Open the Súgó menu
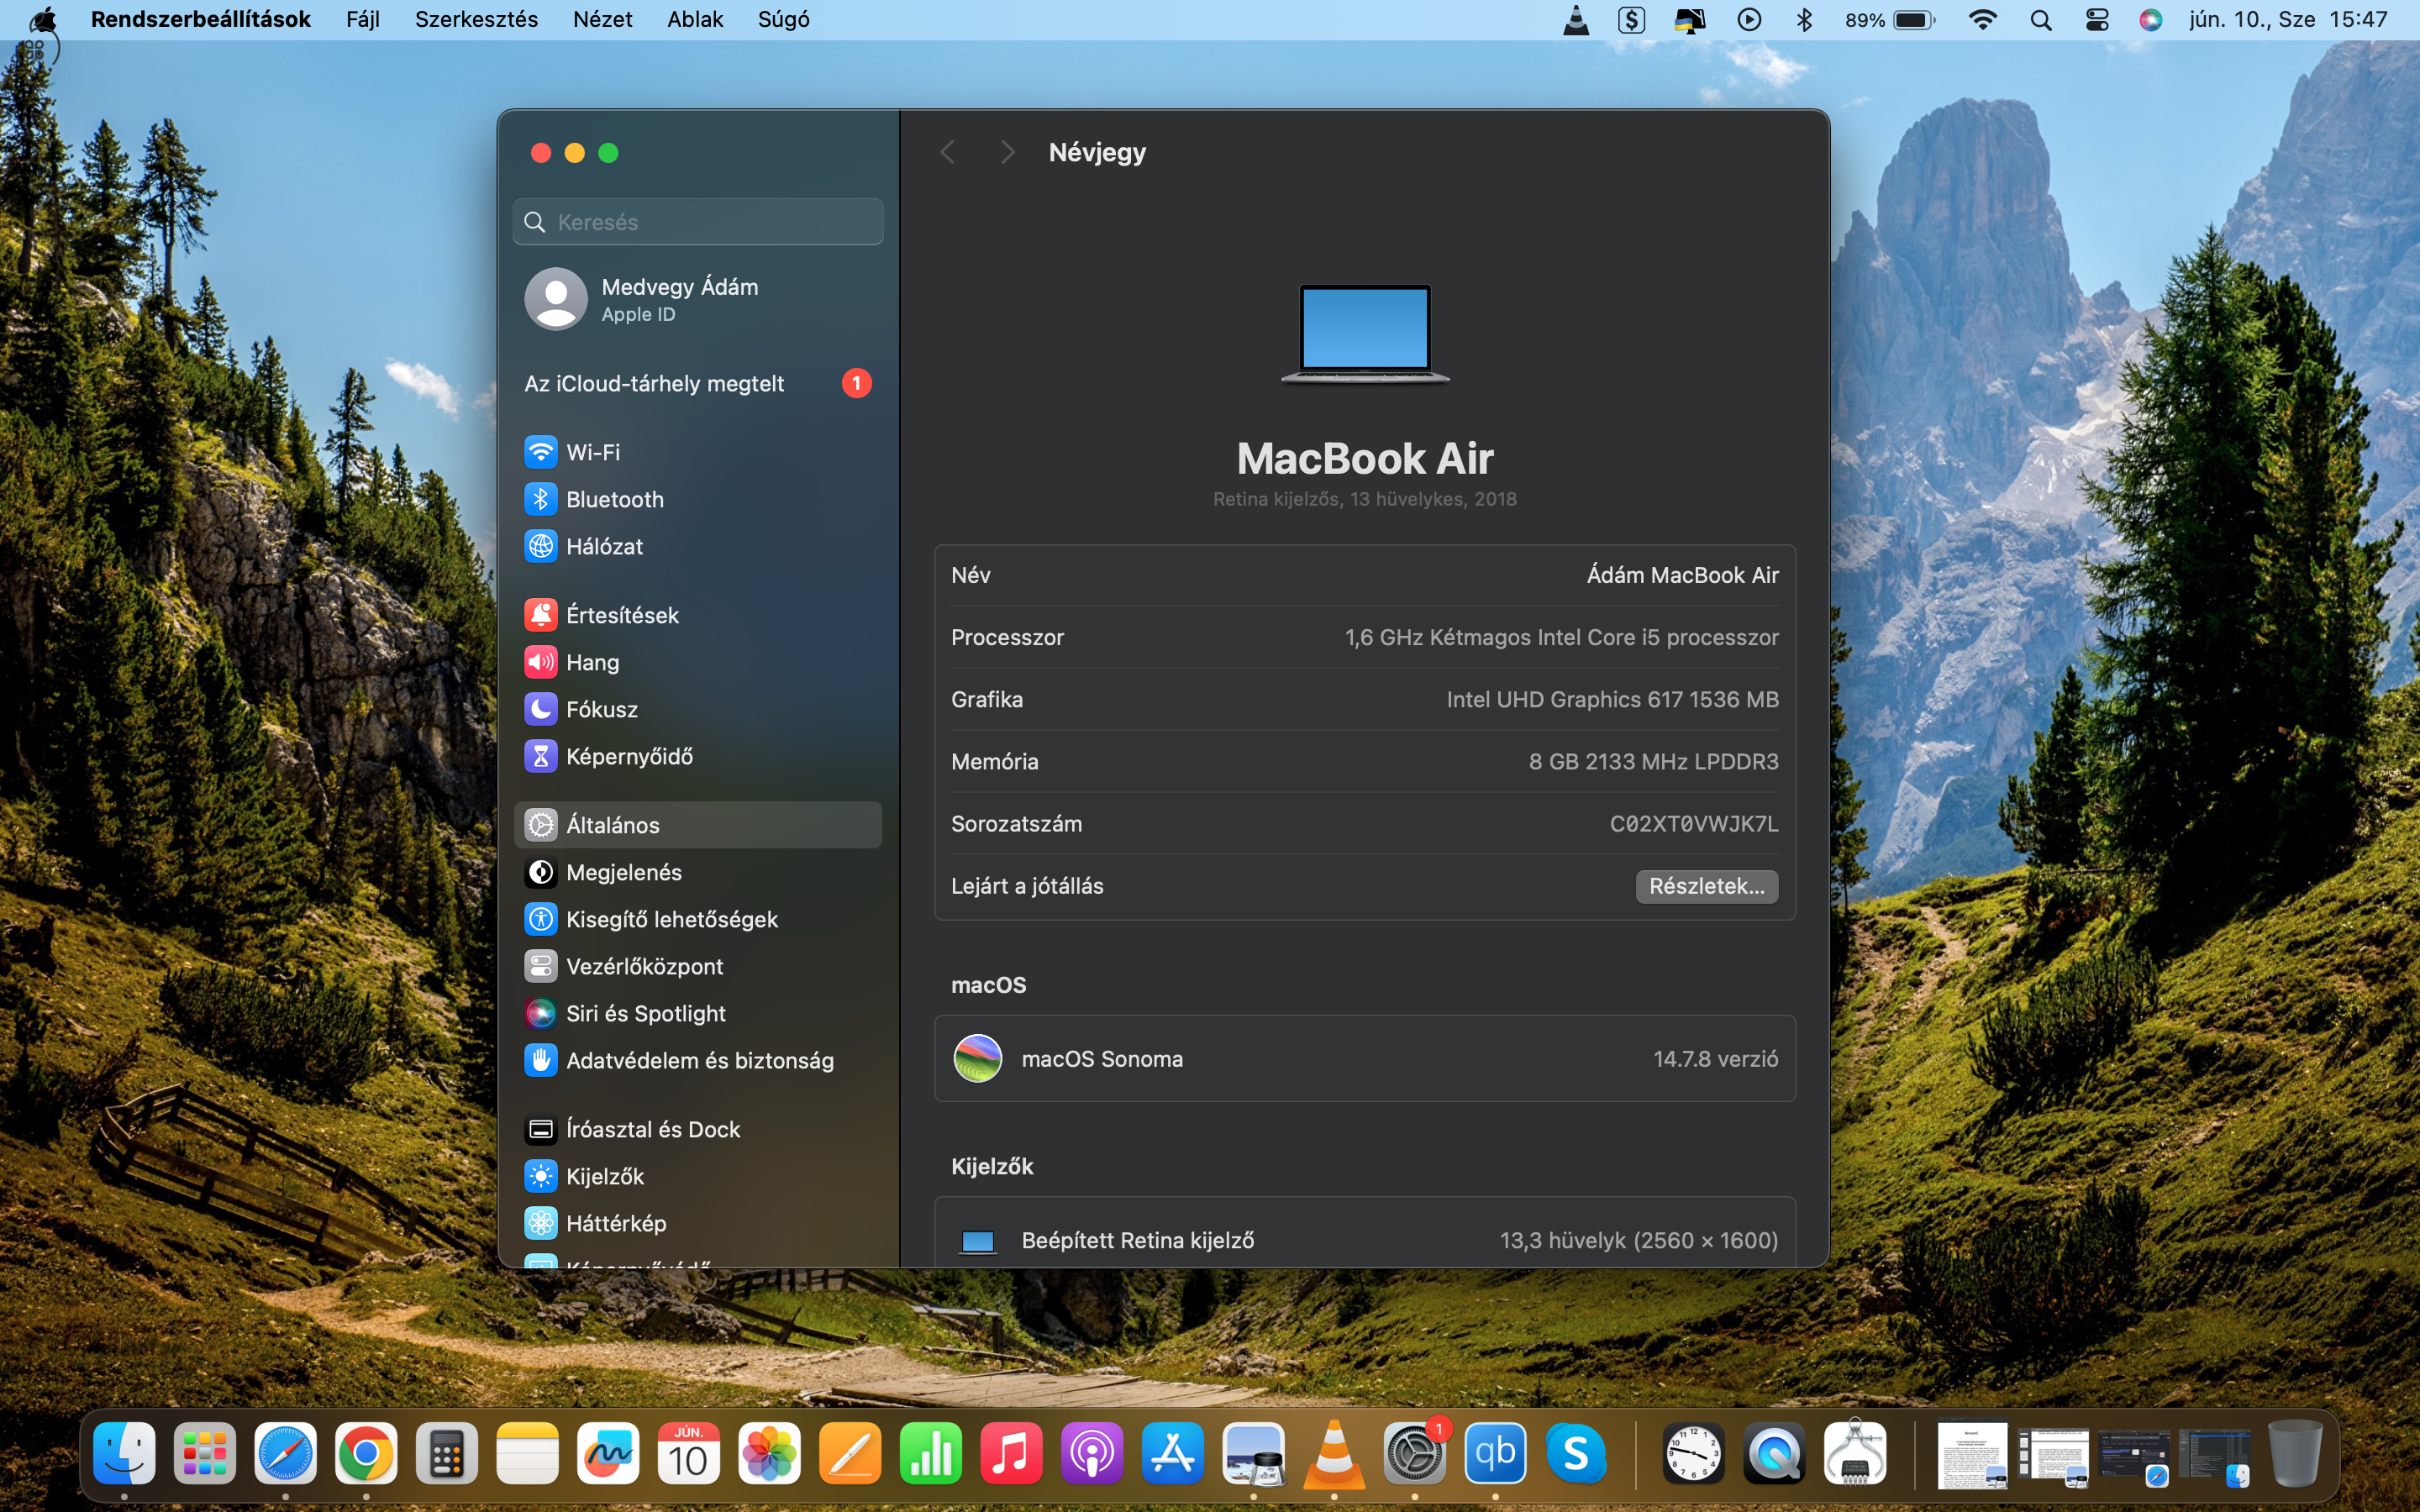The height and width of the screenshot is (1512, 2420). coord(783,20)
